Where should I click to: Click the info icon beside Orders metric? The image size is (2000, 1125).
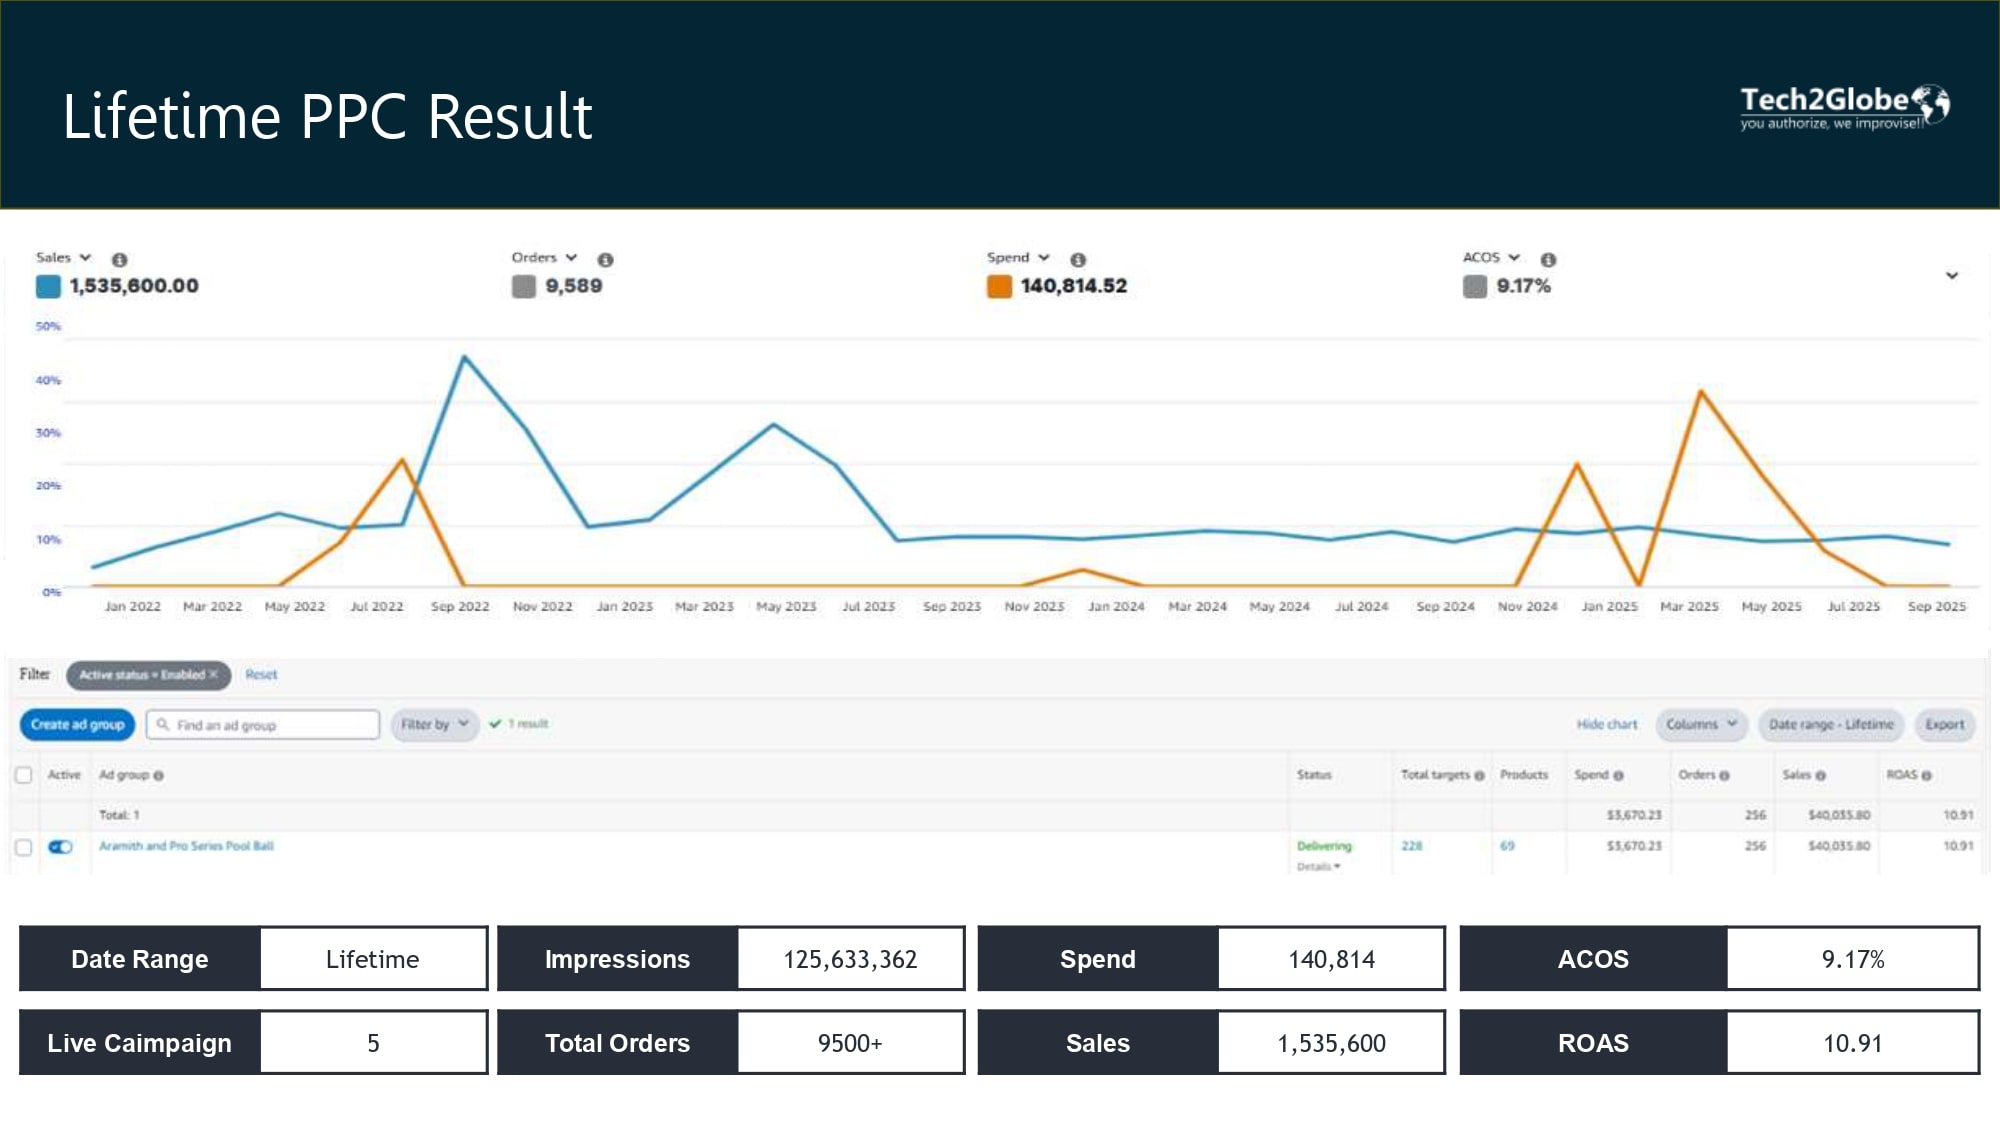click(605, 259)
